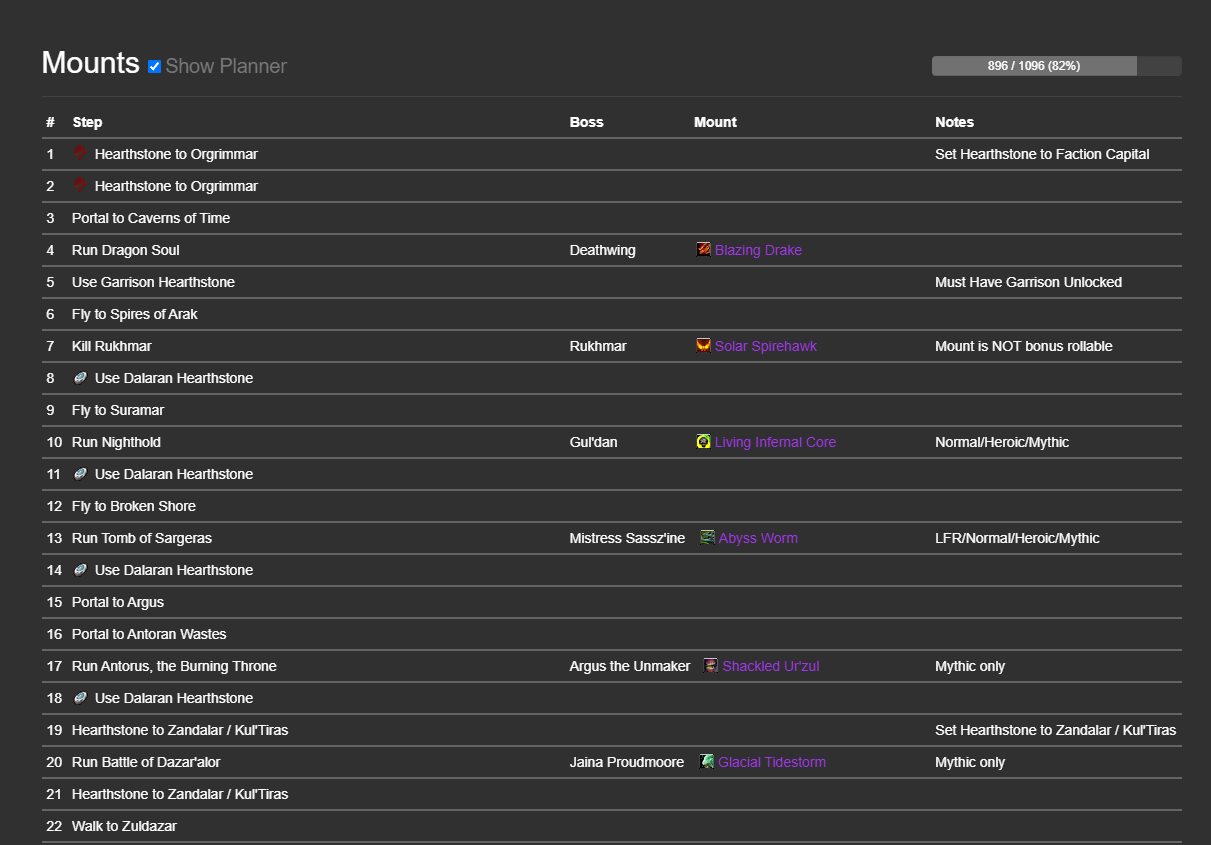Click the Must Have Garrison Unlocked note

(1028, 282)
